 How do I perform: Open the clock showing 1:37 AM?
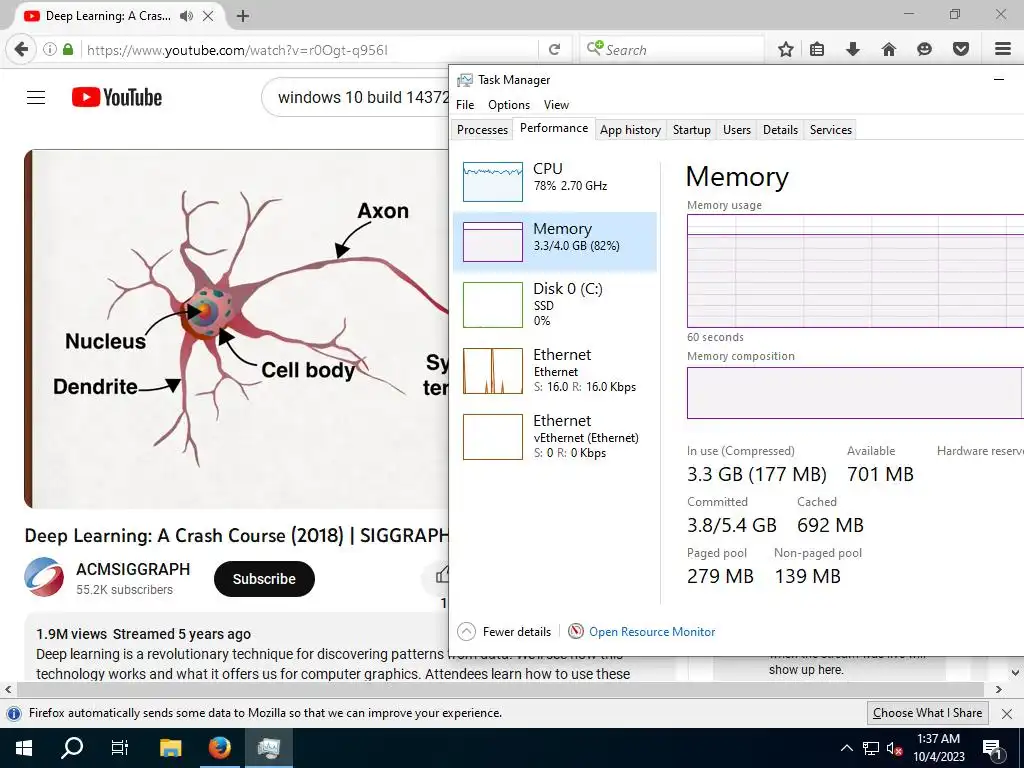pos(938,748)
